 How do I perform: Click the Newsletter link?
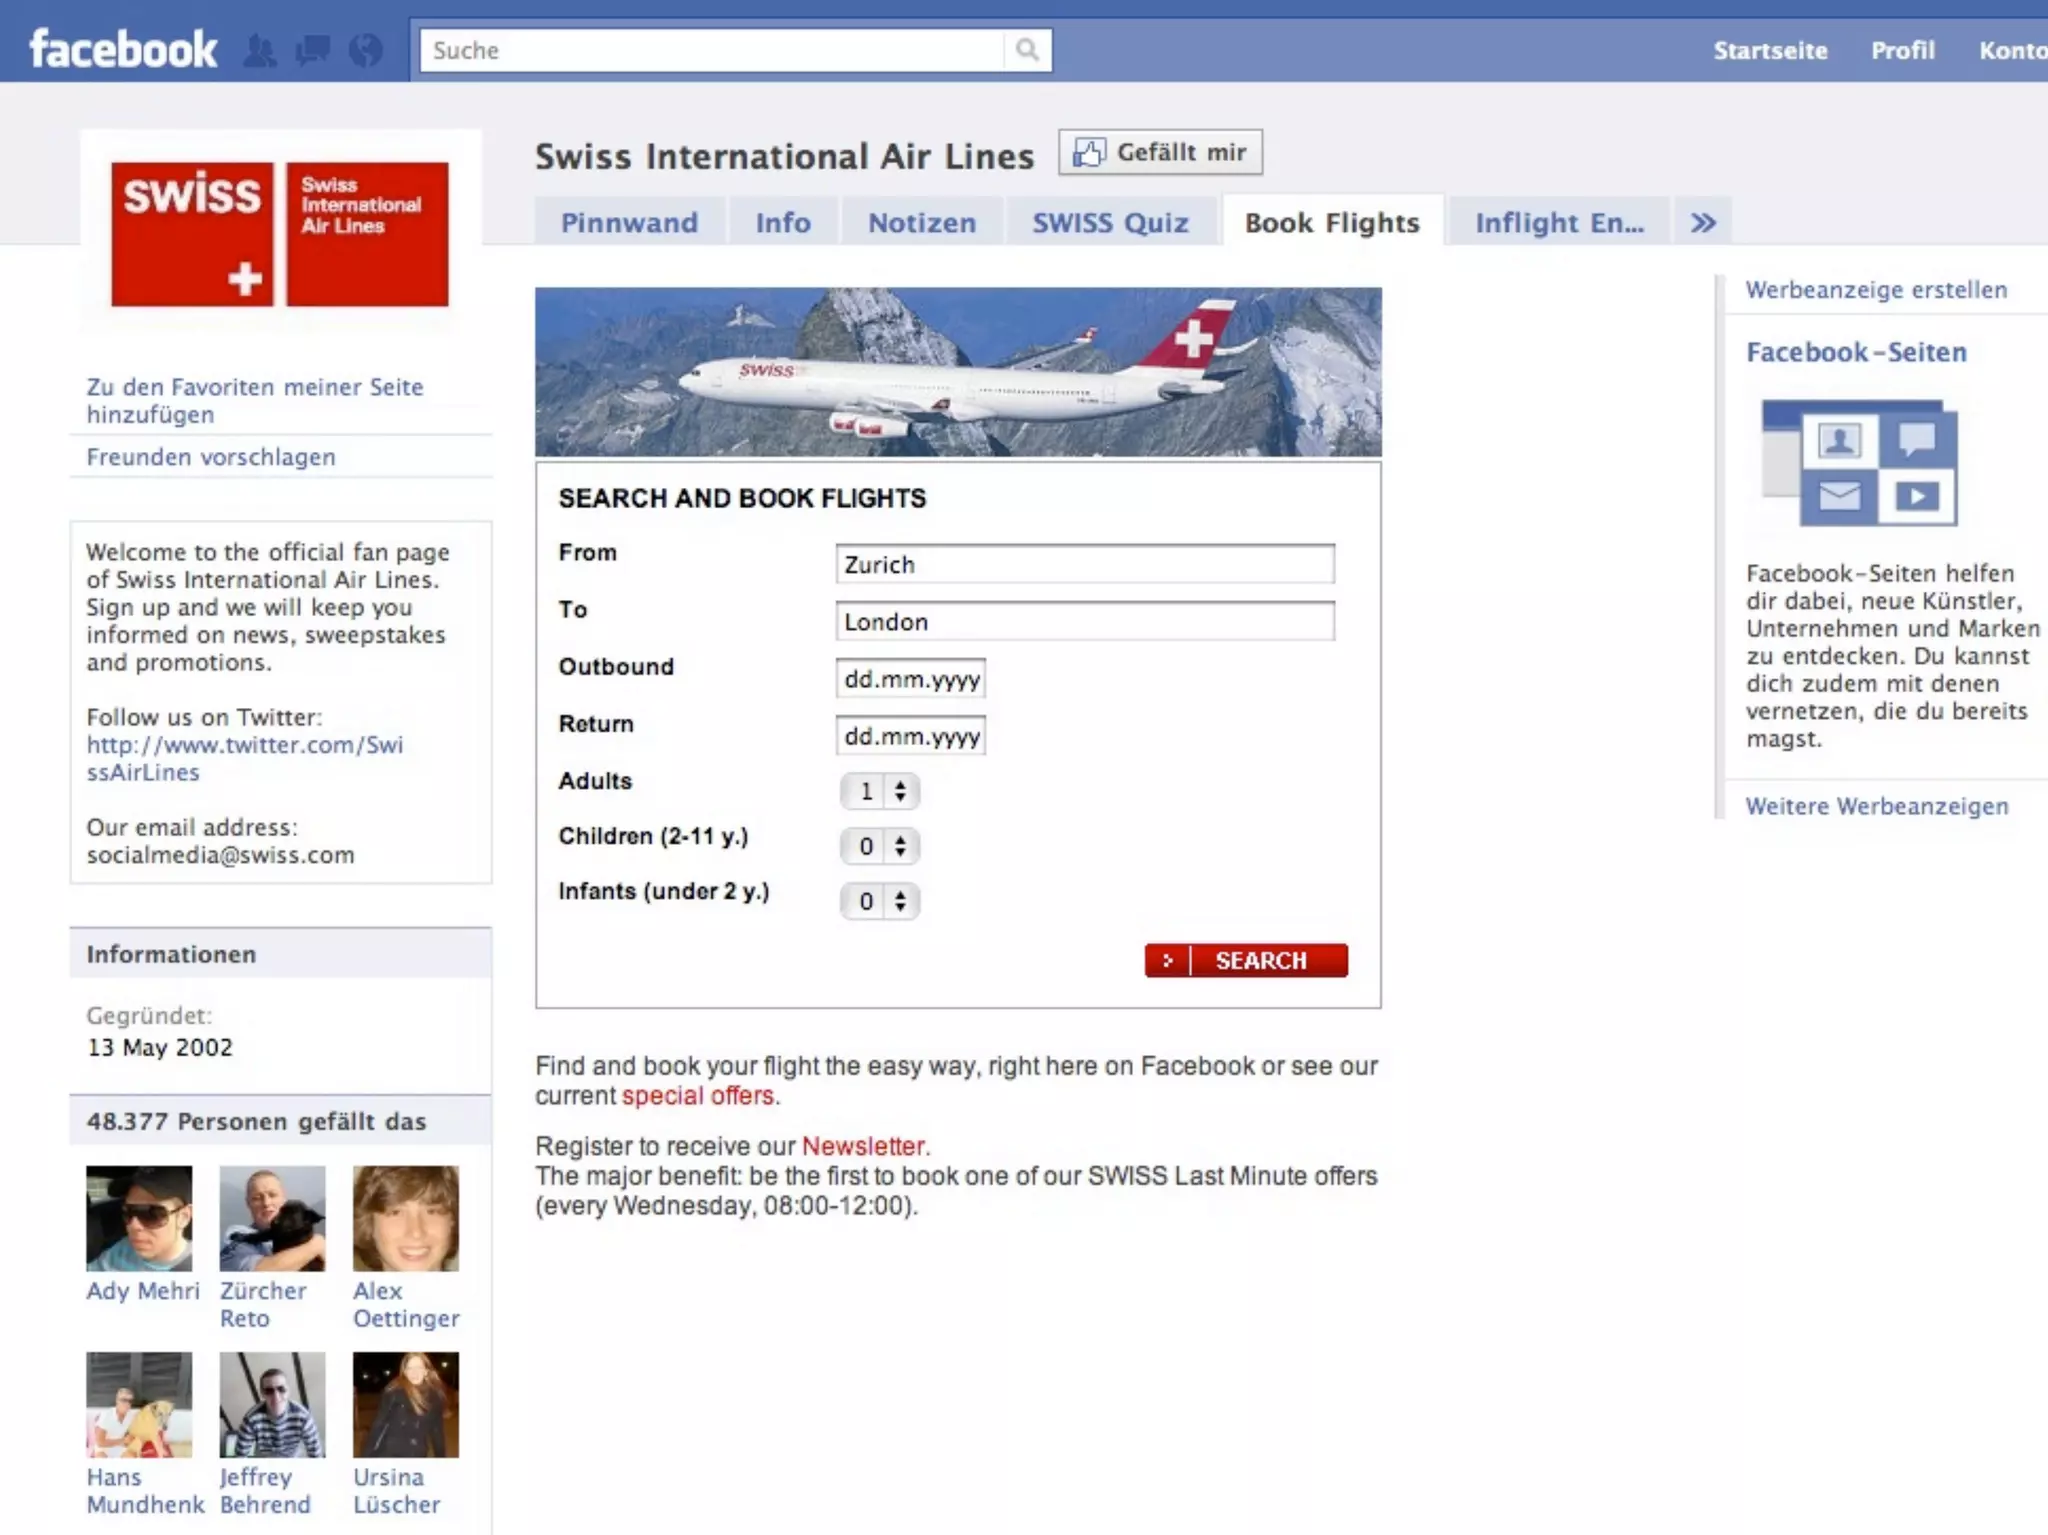click(863, 1146)
